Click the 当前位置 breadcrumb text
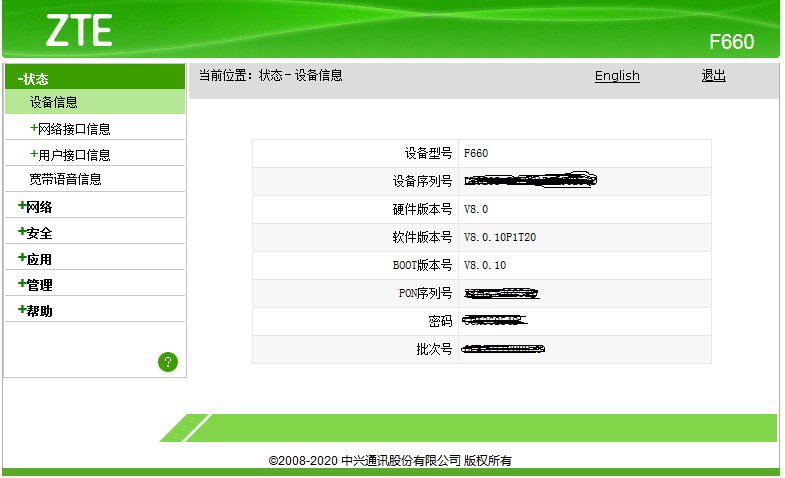This screenshot has width=785, height=478. pos(271,76)
